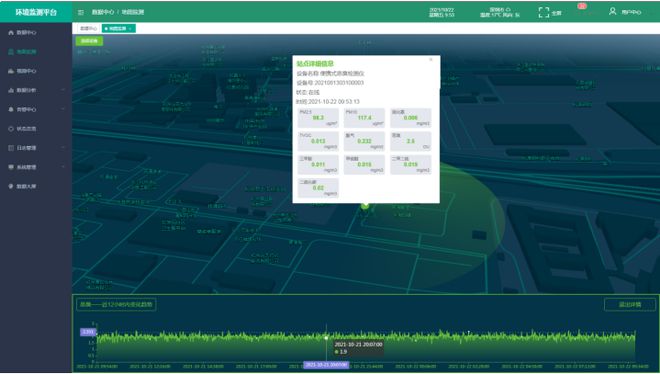The height and width of the screenshot is (374, 660).
Task: Toggle sidebar with hamburger menu icon
Action: tap(80, 12)
